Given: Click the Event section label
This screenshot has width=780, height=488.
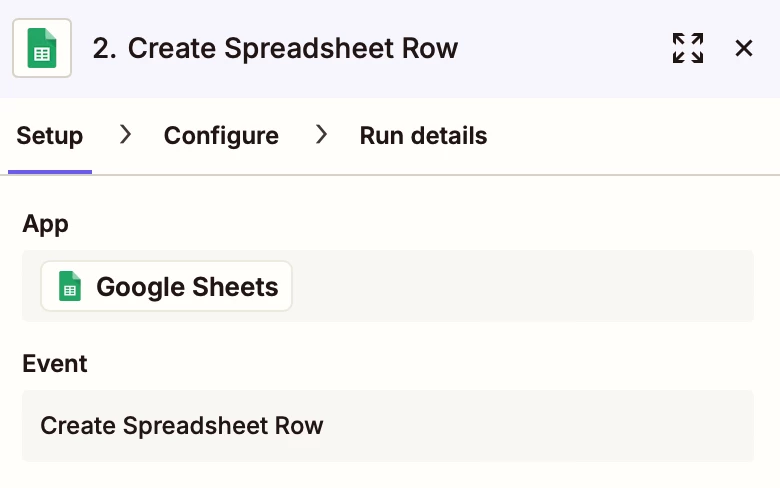Looking at the screenshot, I should point(55,364).
